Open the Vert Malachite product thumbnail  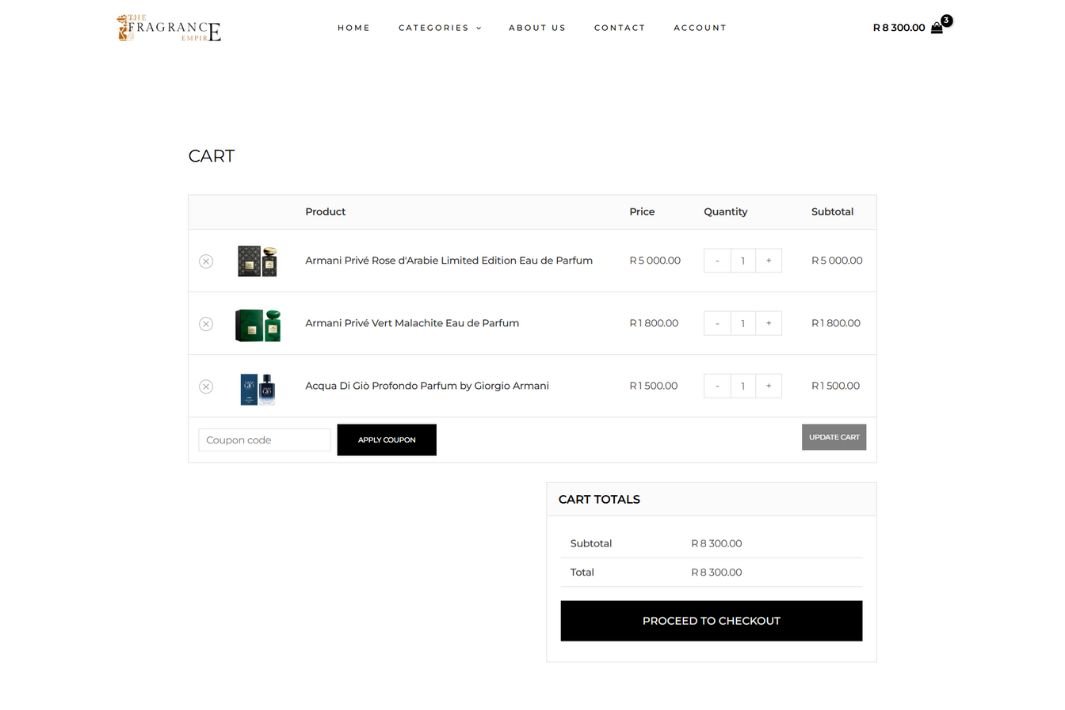[257, 325]
